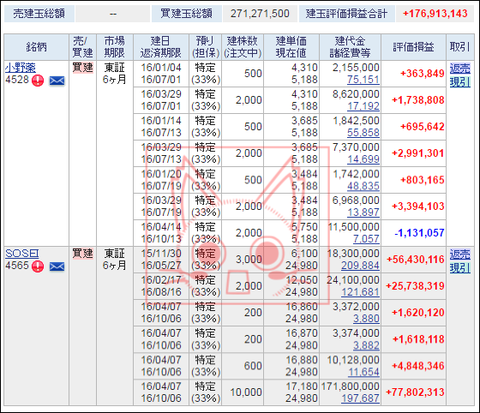
Task: Open expense link 17,192
Action: [x=363, y=106]
